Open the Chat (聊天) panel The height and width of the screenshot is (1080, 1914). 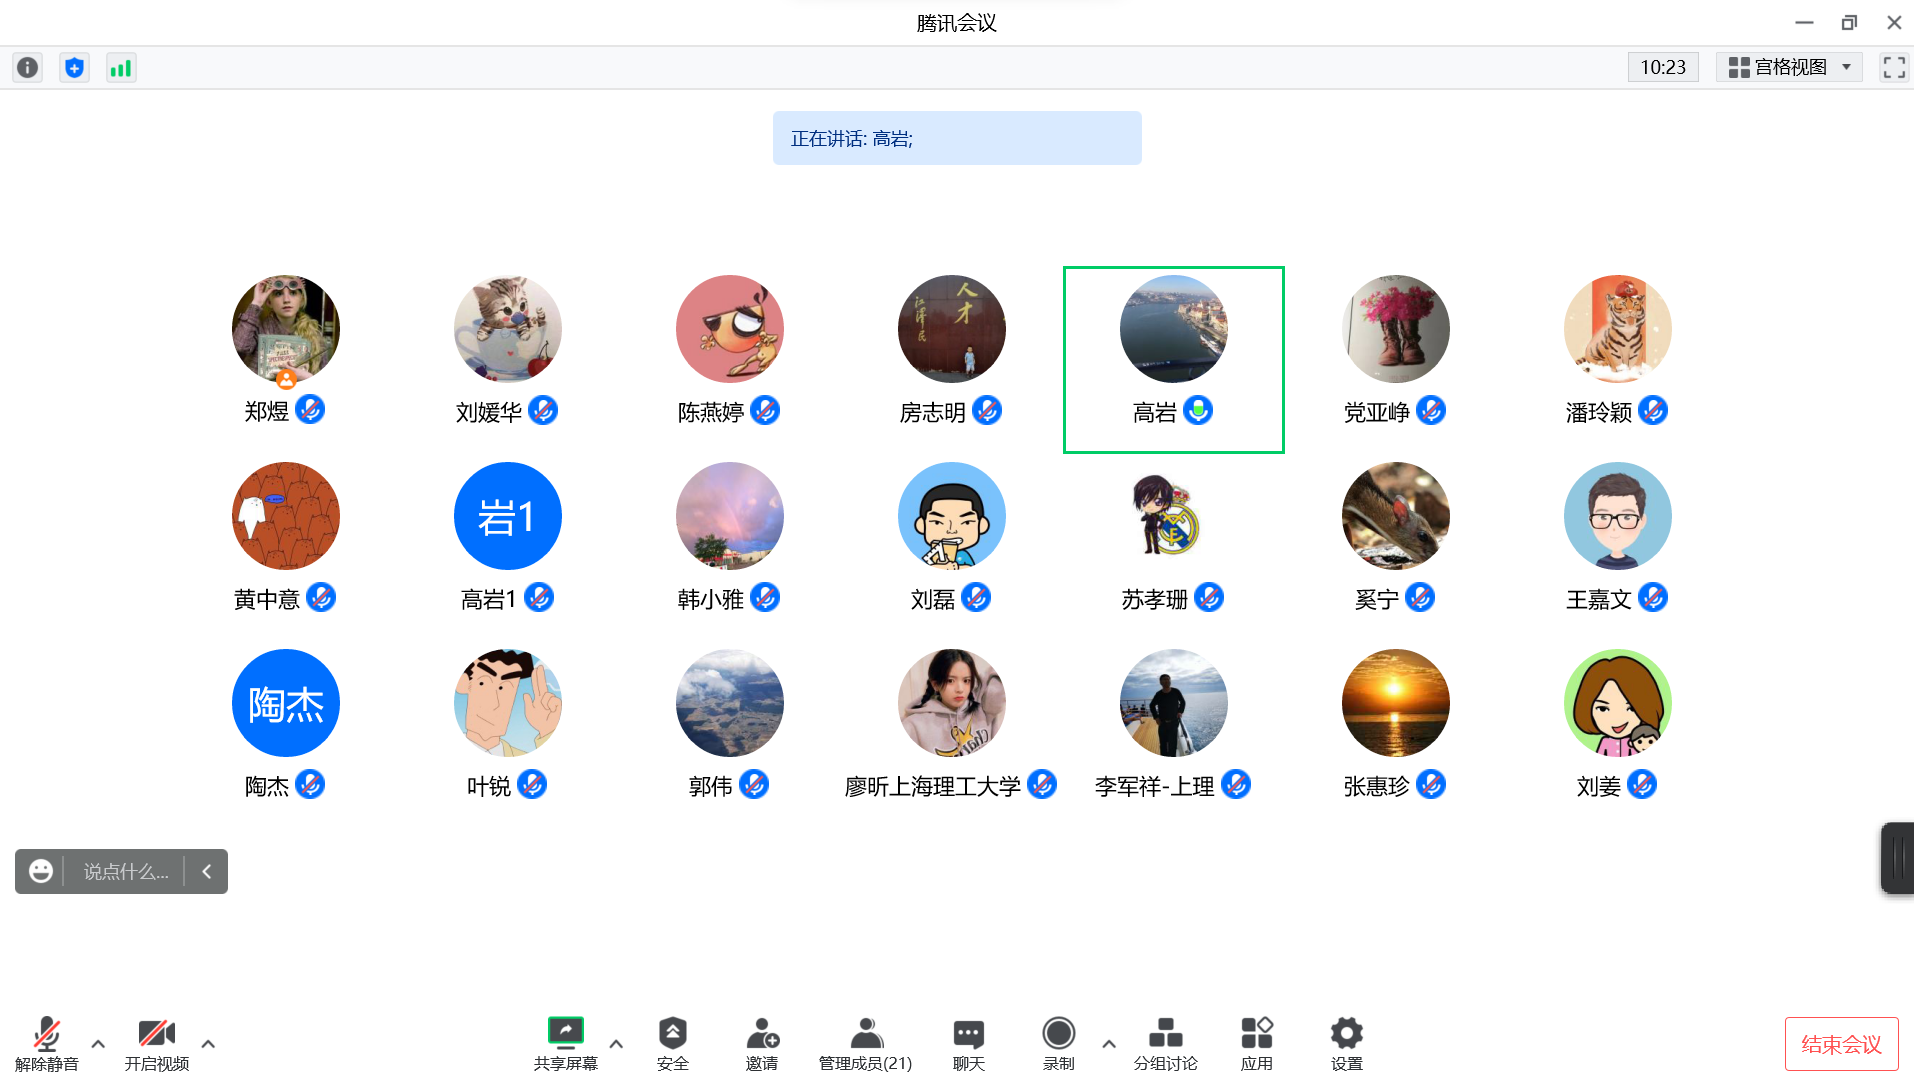(x=968, y=1042)
